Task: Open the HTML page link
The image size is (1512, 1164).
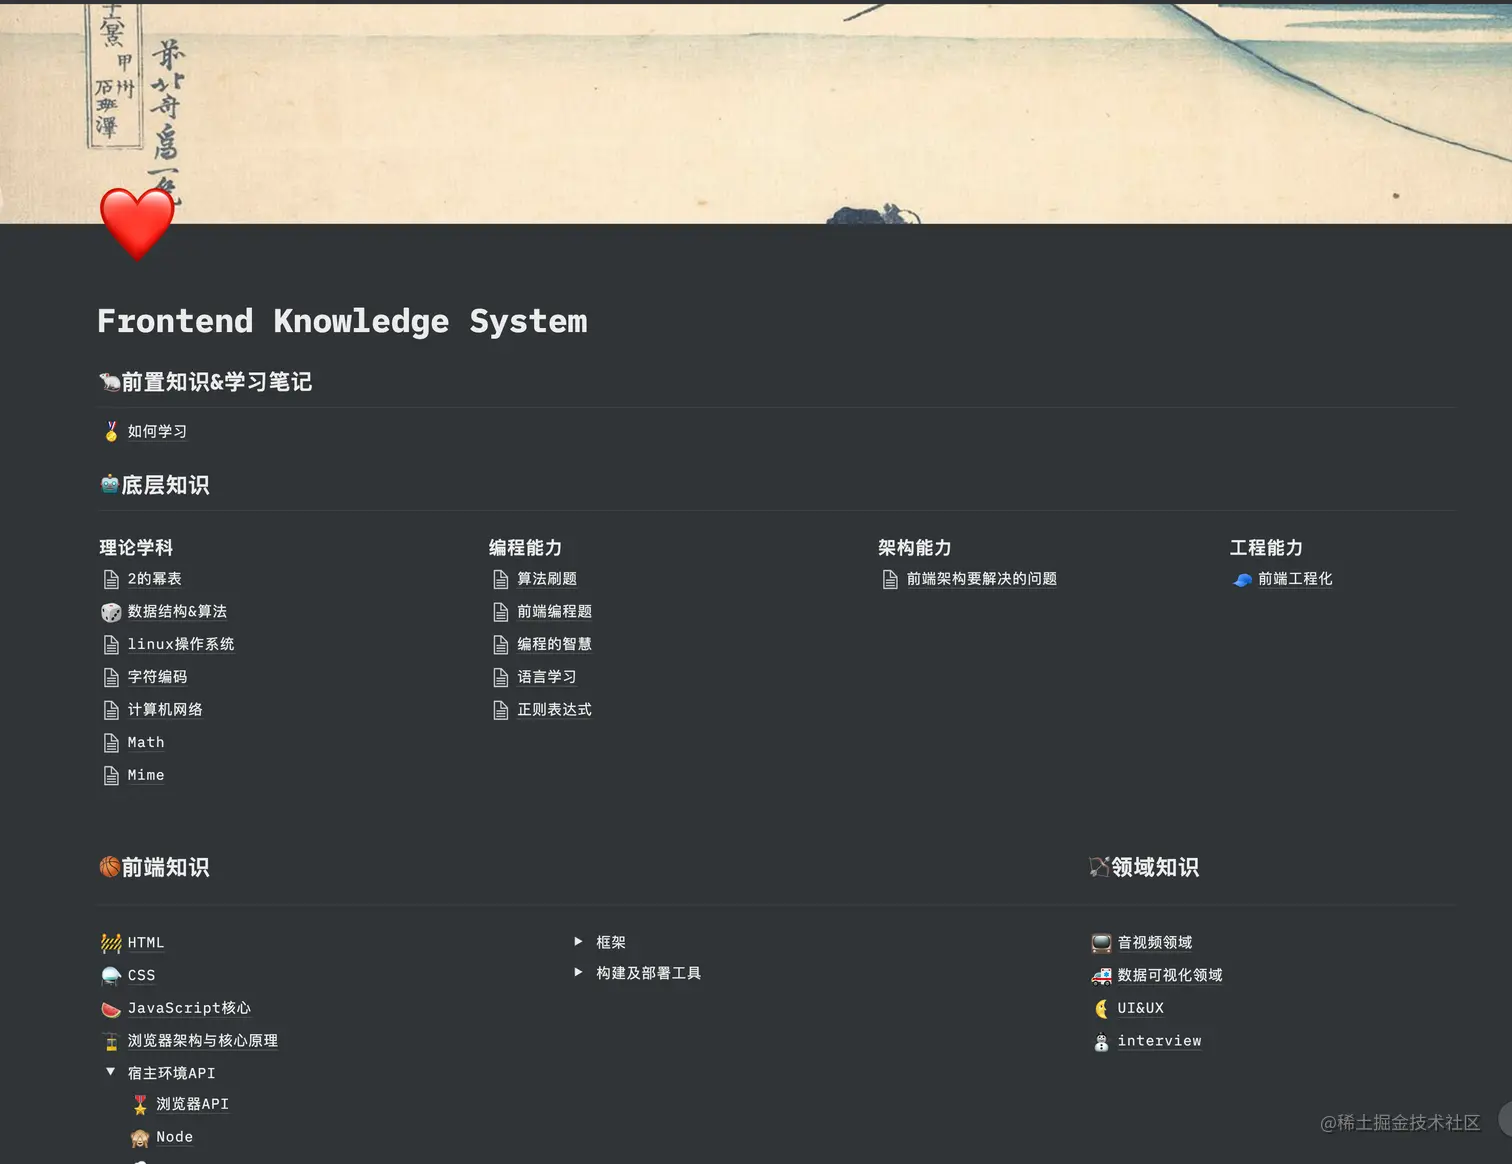Action: click(146, 943)
